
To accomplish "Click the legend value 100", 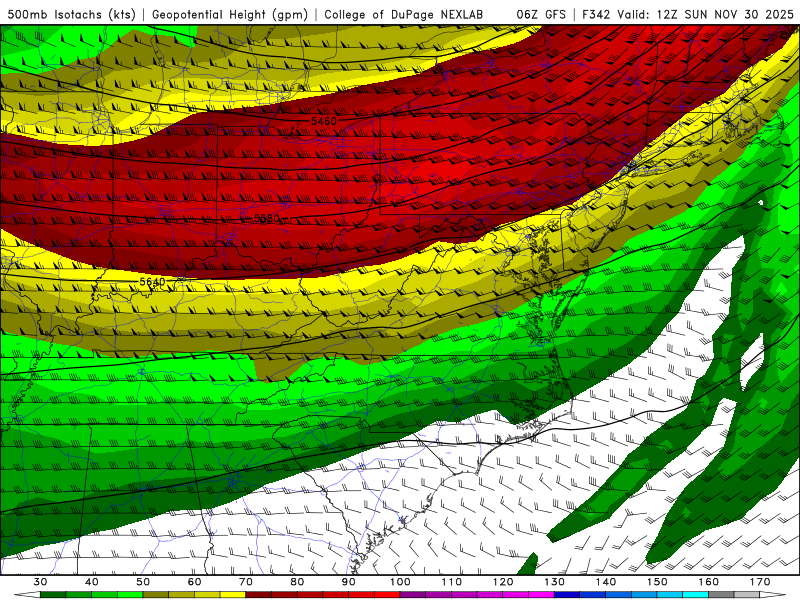I will point(400,582).
